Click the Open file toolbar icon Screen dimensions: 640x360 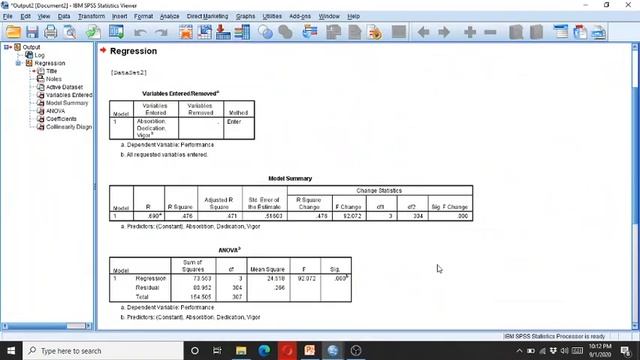coord(13,32)
